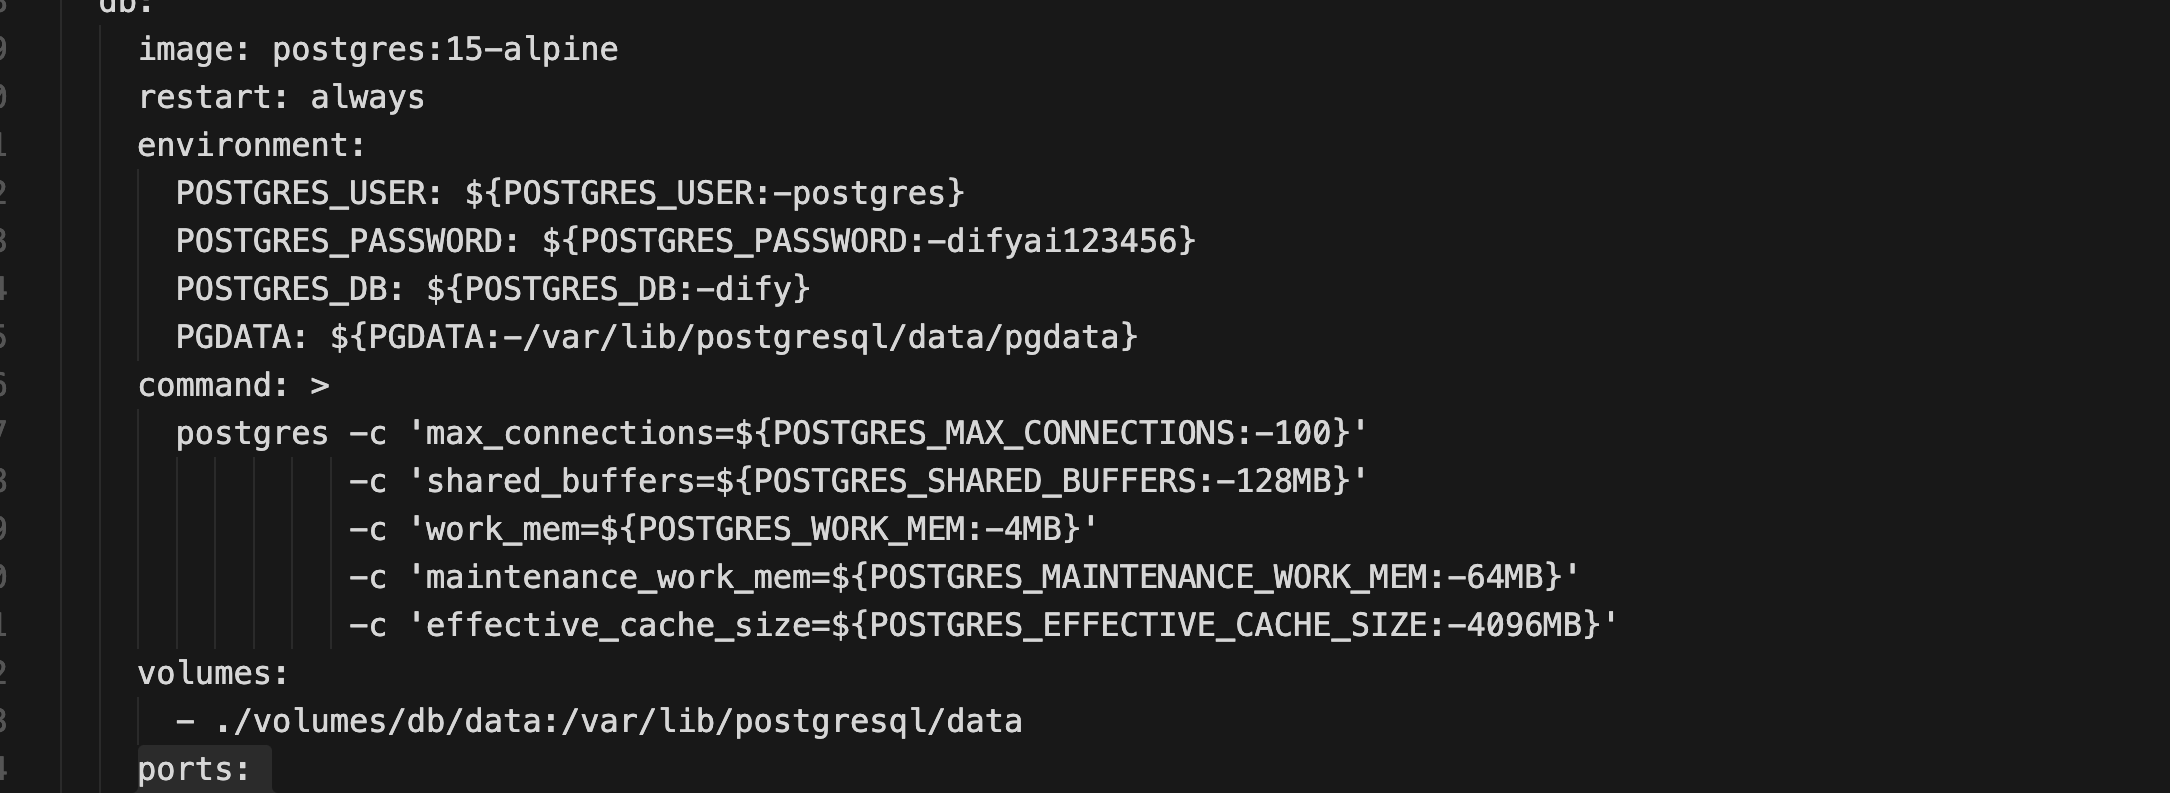Click the /var/lib/postgresql/data/pgdata default path
The width and height of the screenshot is (2170, 793).
pyautogui.click(x=820, y=337)
